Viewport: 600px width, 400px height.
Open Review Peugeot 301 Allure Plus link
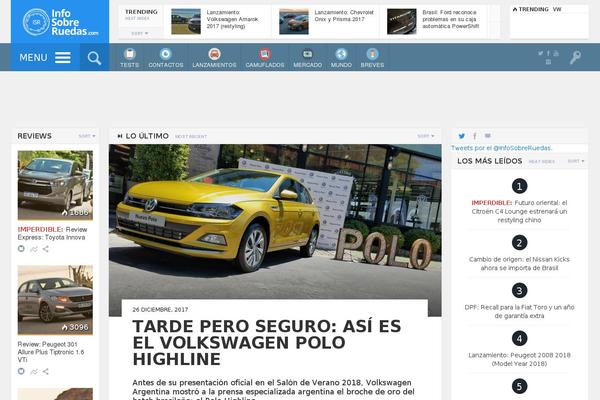tap(51, 352)
